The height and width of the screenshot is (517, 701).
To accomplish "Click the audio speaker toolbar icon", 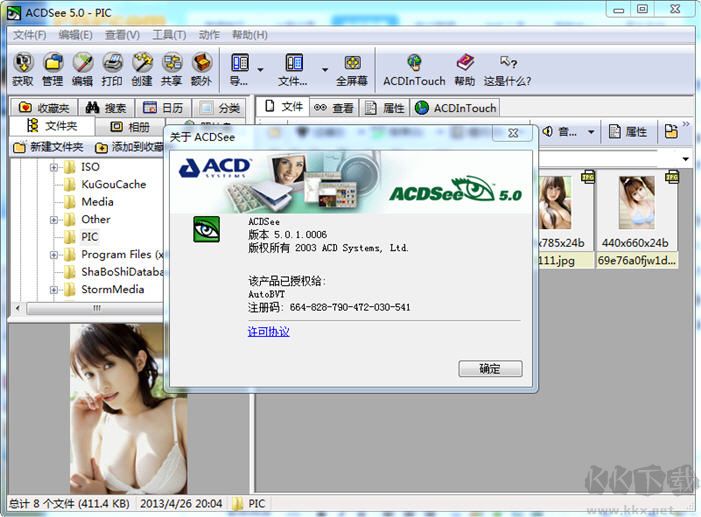I will pos(548,131).
